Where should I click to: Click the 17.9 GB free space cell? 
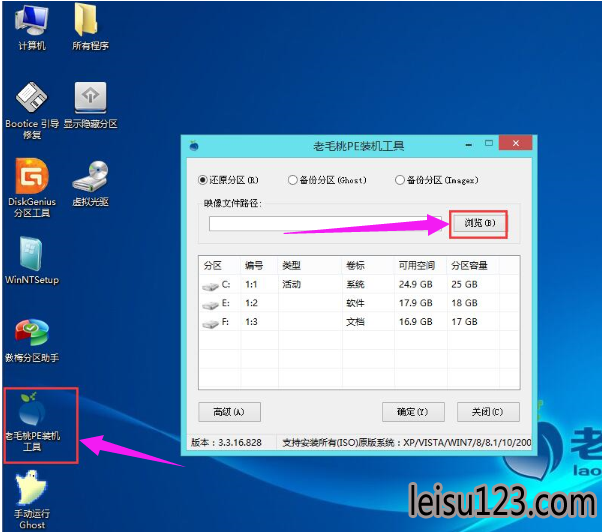(415, 303)
